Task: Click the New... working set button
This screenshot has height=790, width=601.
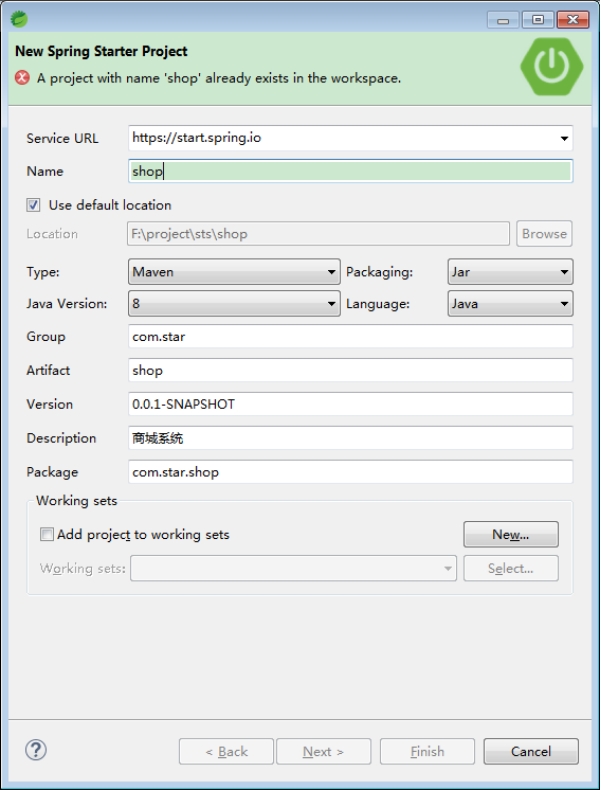Action: pos(511,534)
